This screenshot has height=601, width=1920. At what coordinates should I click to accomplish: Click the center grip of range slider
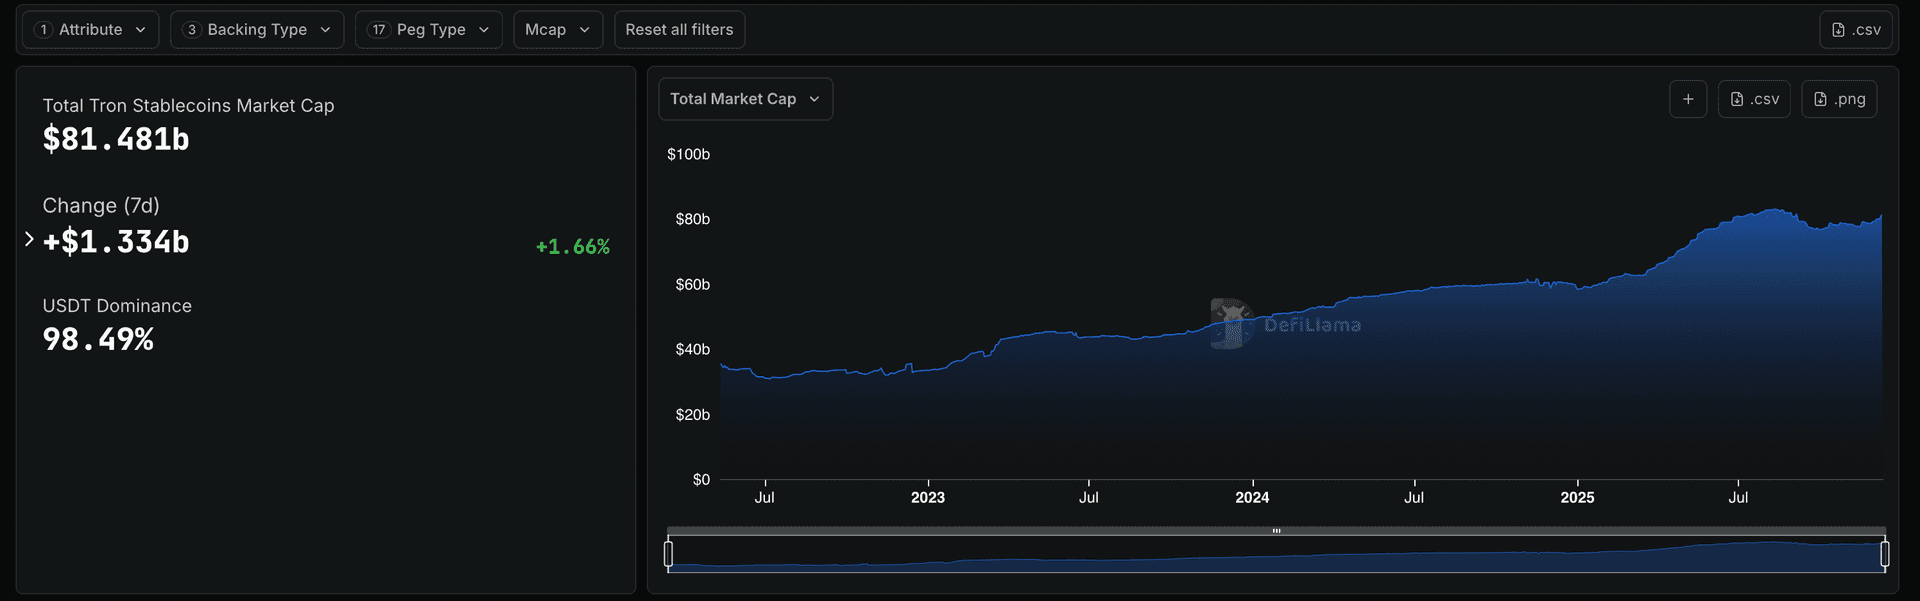point(1276,531)
